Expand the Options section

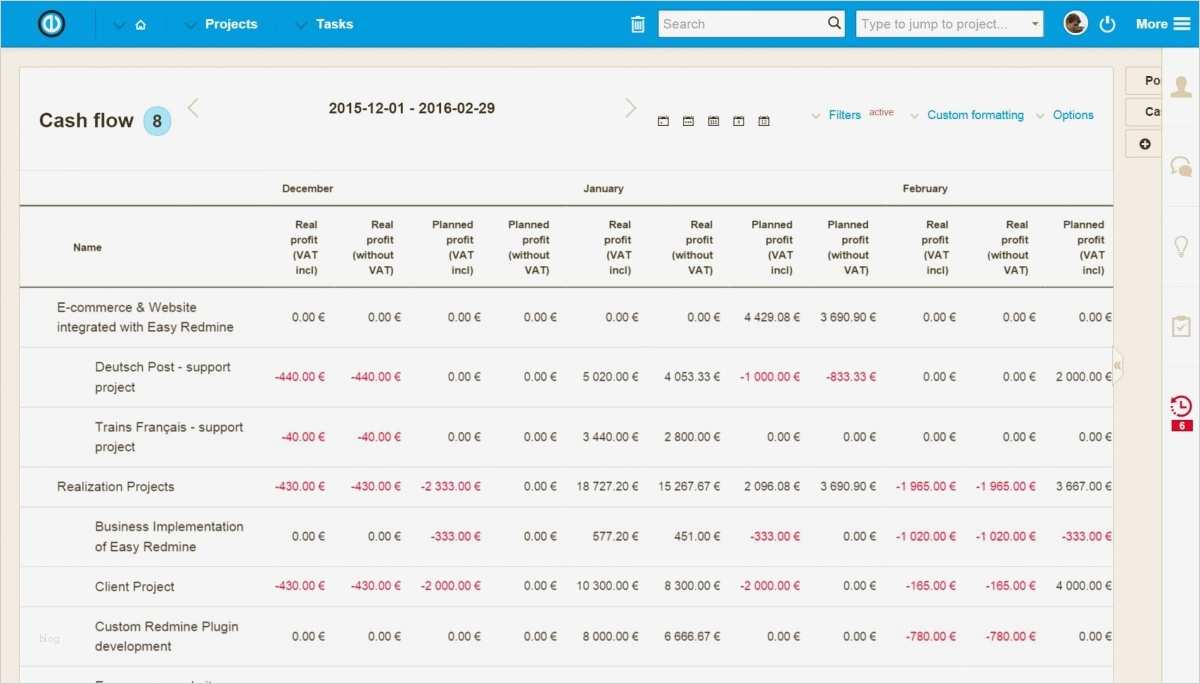1073,115
